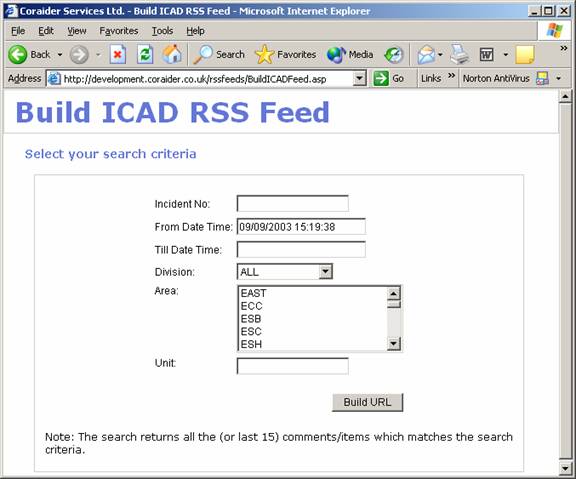This screenshot has width=576, height=479.
Task: Open the Search toolbar button
Action: [x=219, y=54]
